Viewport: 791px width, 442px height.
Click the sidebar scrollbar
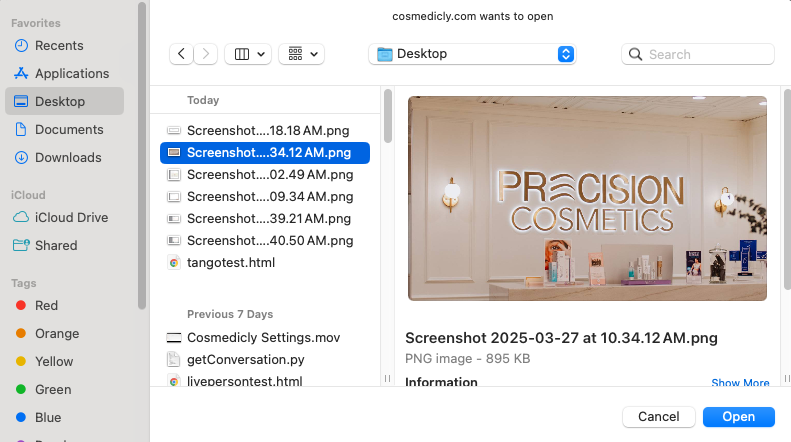pos(142,155)
